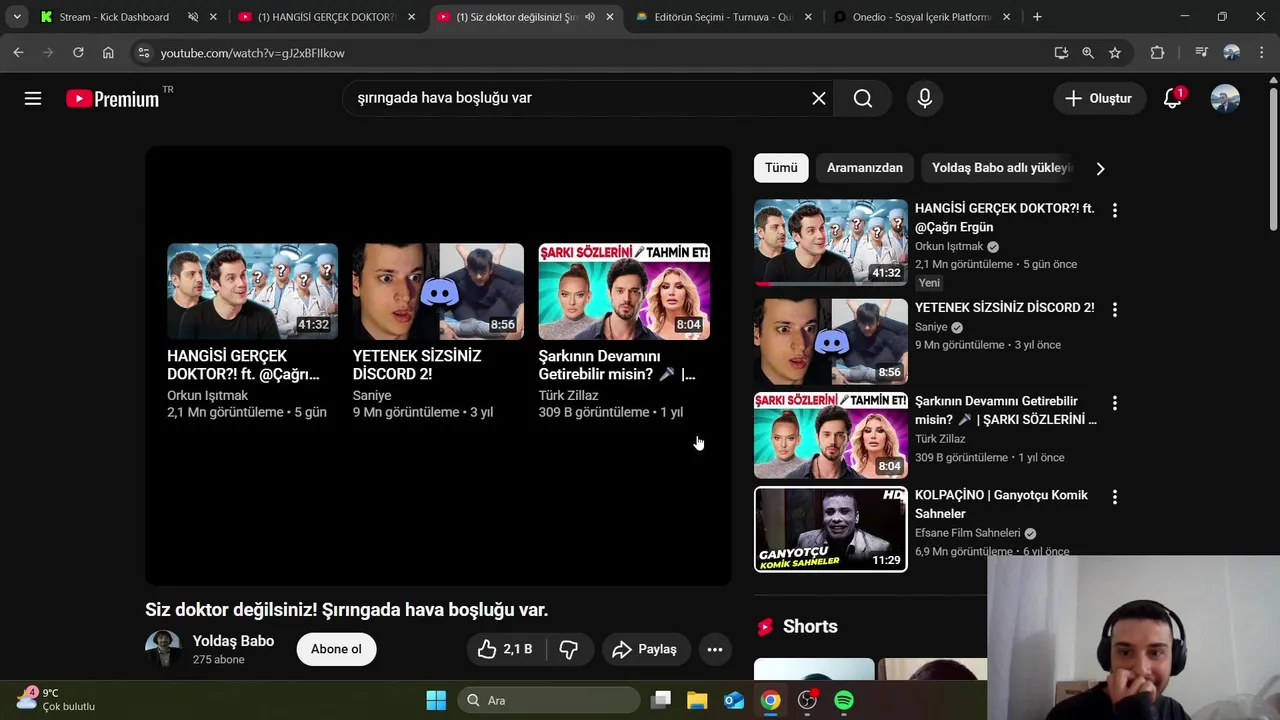Viewport: 1280px width, 720px height.
Task: Click the Oluştur create button
Action: tap(1099, 98)
